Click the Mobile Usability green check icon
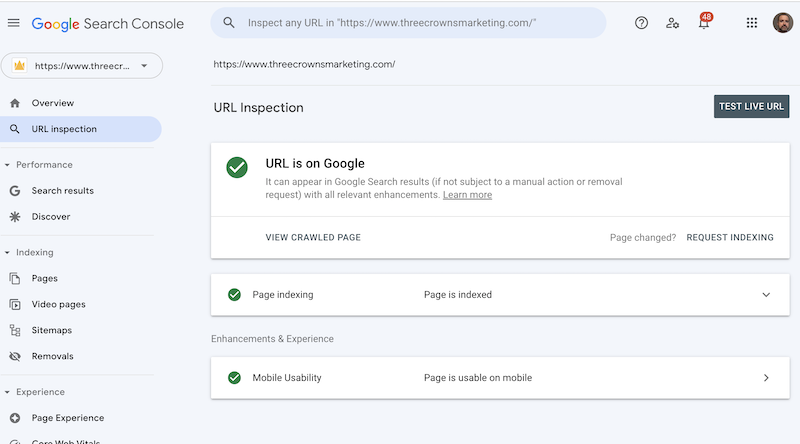 234,378
